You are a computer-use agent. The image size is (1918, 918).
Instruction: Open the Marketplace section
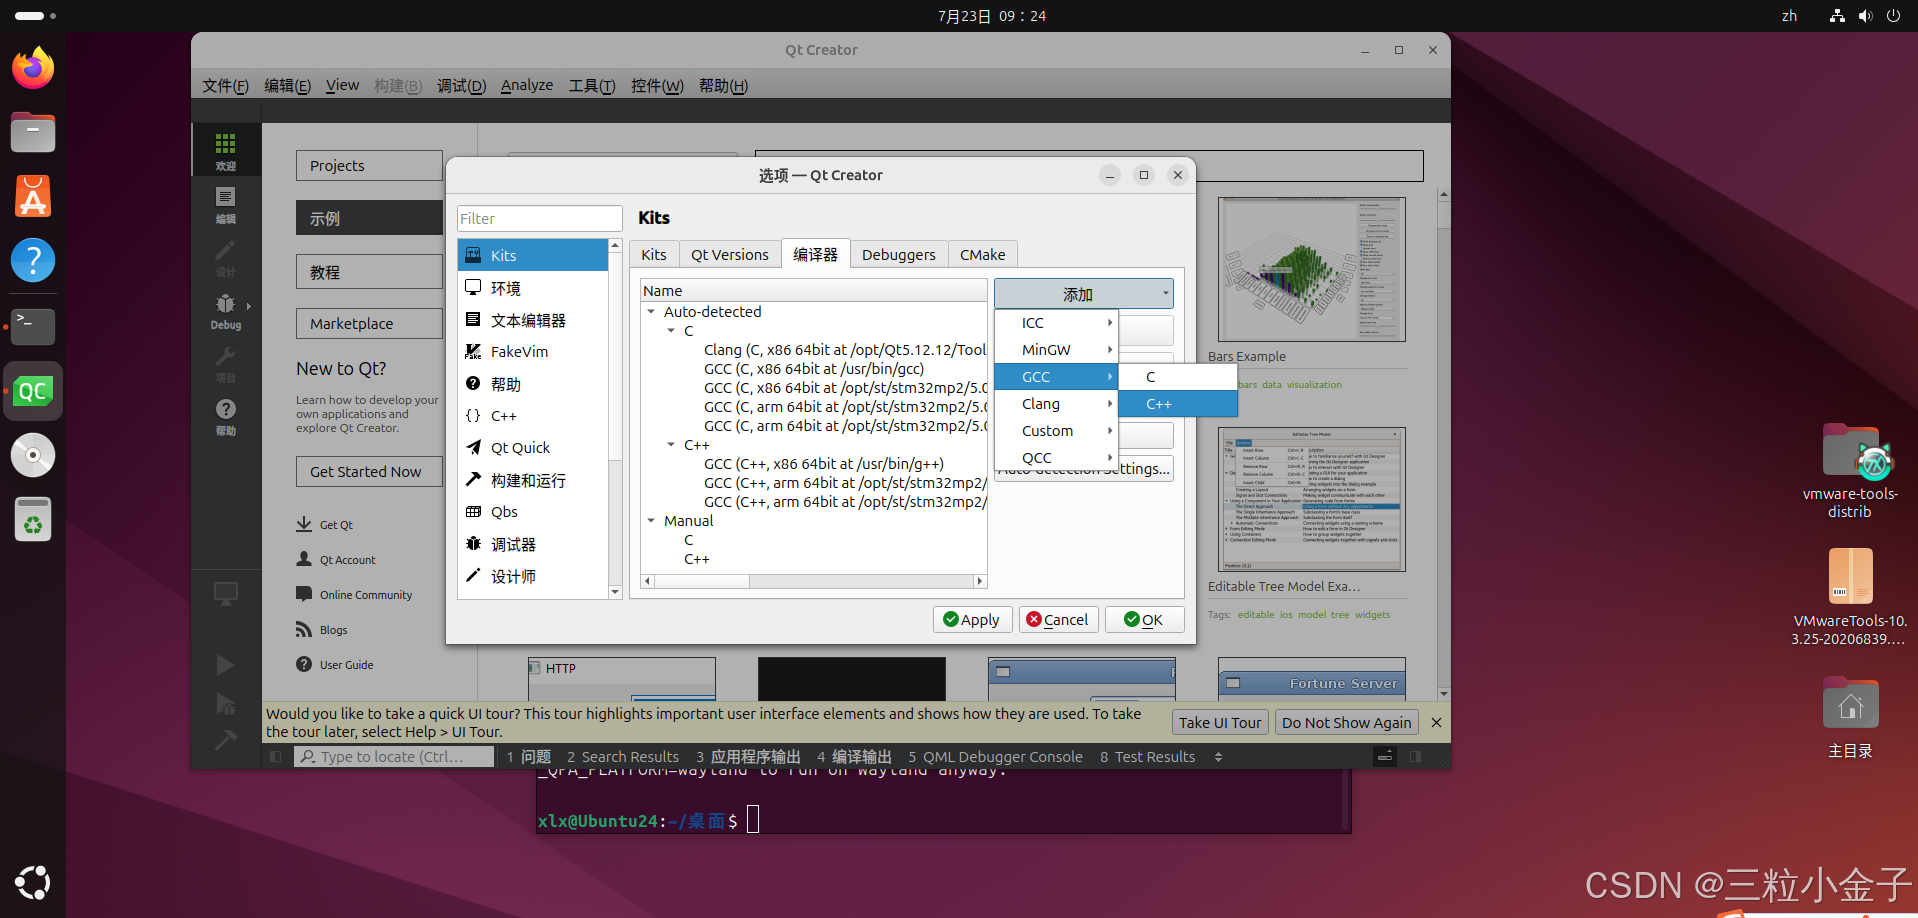pyautogui.click(x=369, y=324)
